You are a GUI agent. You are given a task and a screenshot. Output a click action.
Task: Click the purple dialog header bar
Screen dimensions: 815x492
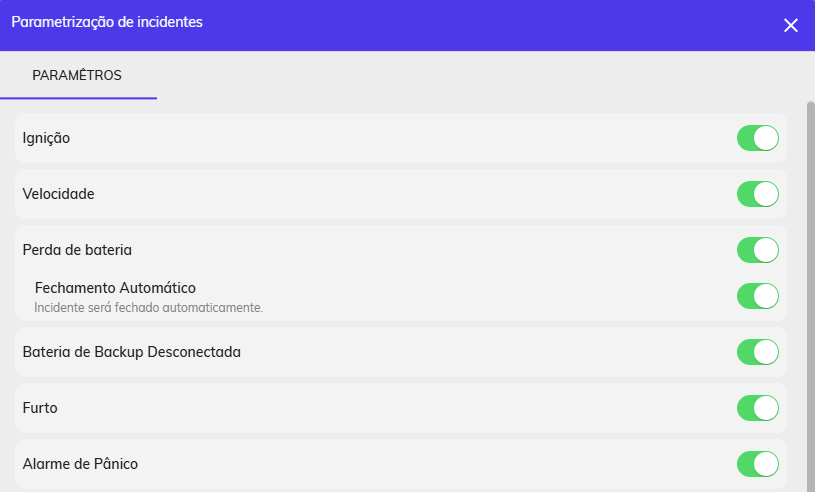408,25
